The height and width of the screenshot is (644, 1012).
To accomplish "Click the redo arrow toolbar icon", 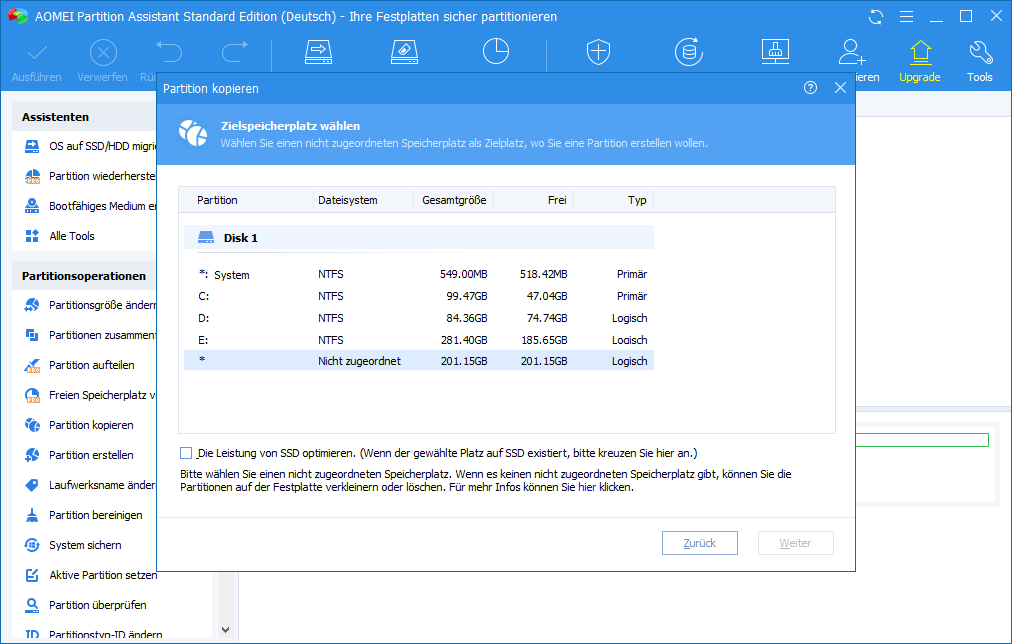I will (234, 52).
